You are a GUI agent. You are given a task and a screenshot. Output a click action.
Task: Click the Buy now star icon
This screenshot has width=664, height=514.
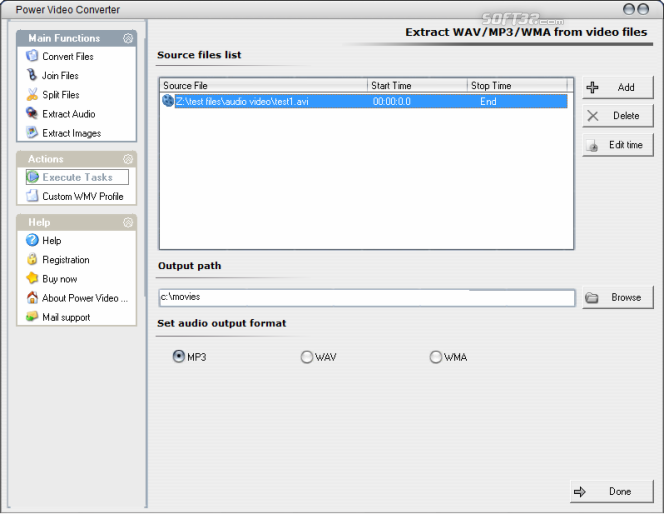click(x=32, y=278)
